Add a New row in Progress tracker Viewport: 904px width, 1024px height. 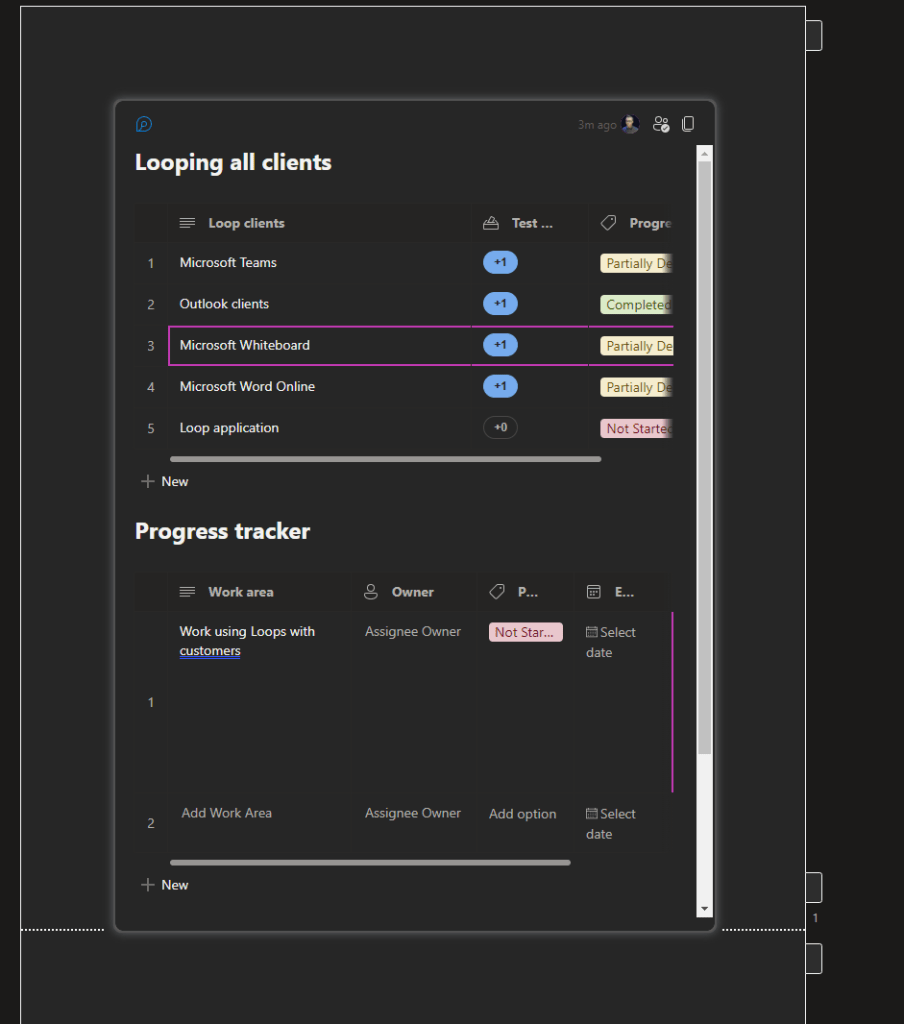[165, 885]
